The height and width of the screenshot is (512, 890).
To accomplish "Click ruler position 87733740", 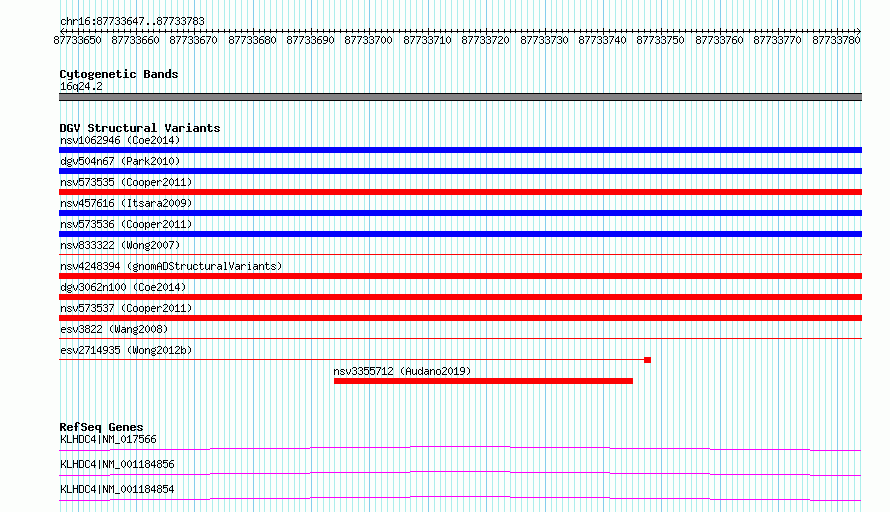I will [602, 40].
